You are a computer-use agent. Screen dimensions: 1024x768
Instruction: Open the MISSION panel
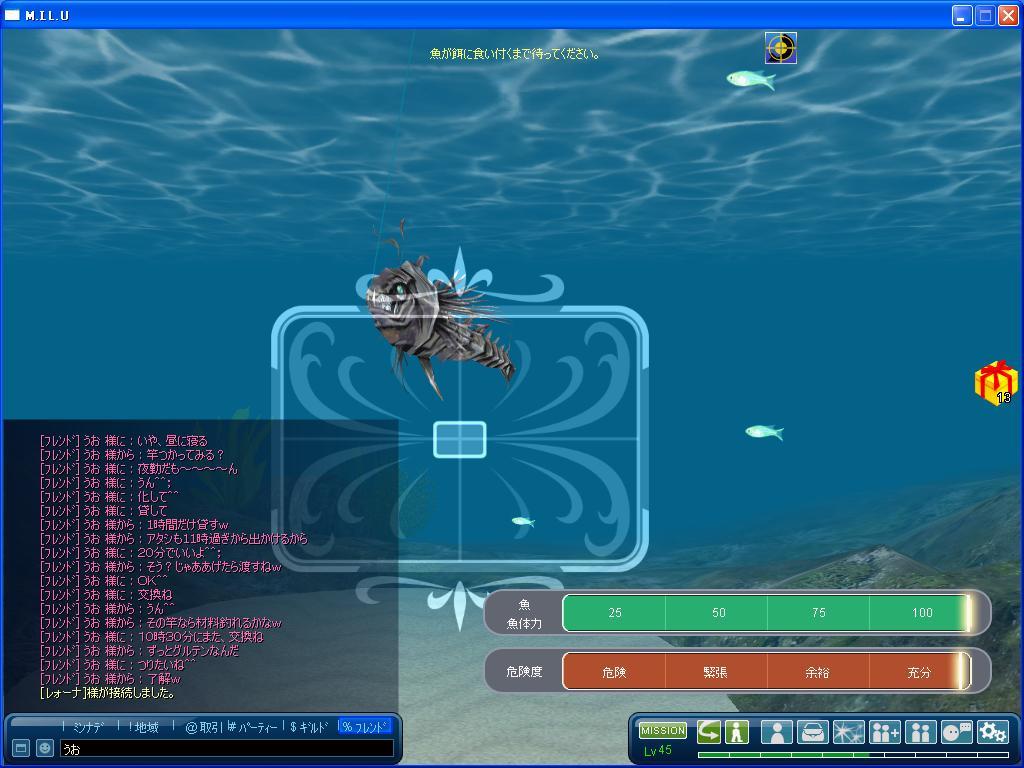(662, 730)
